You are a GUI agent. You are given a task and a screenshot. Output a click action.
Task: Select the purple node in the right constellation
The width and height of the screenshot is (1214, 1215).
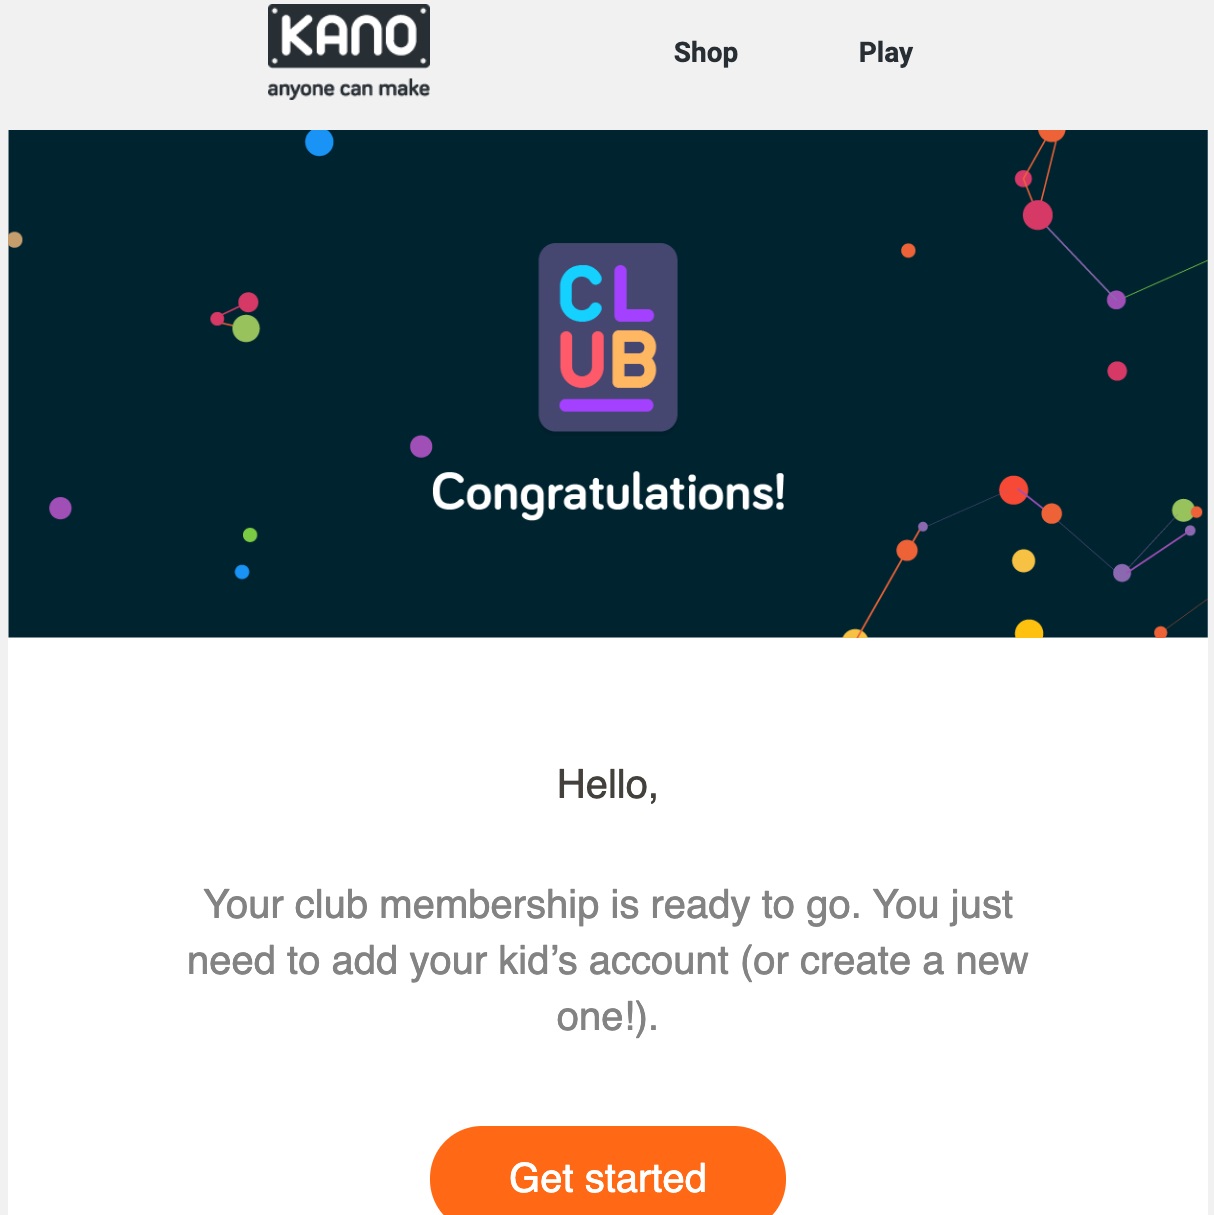(x=1116, y=298)
